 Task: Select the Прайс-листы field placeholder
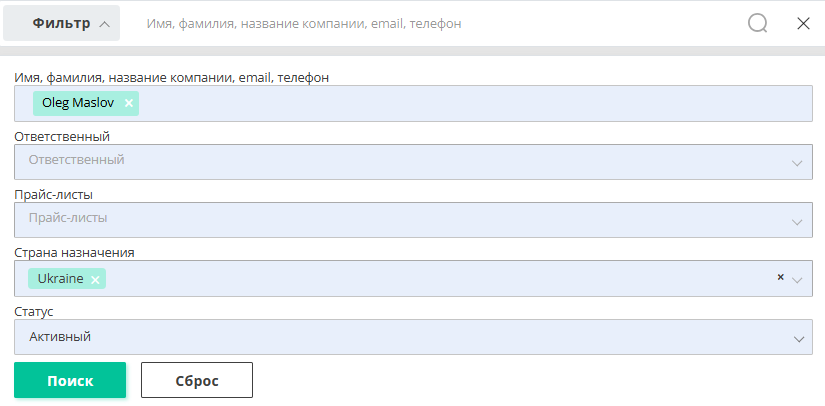click(x=68, y=218)
